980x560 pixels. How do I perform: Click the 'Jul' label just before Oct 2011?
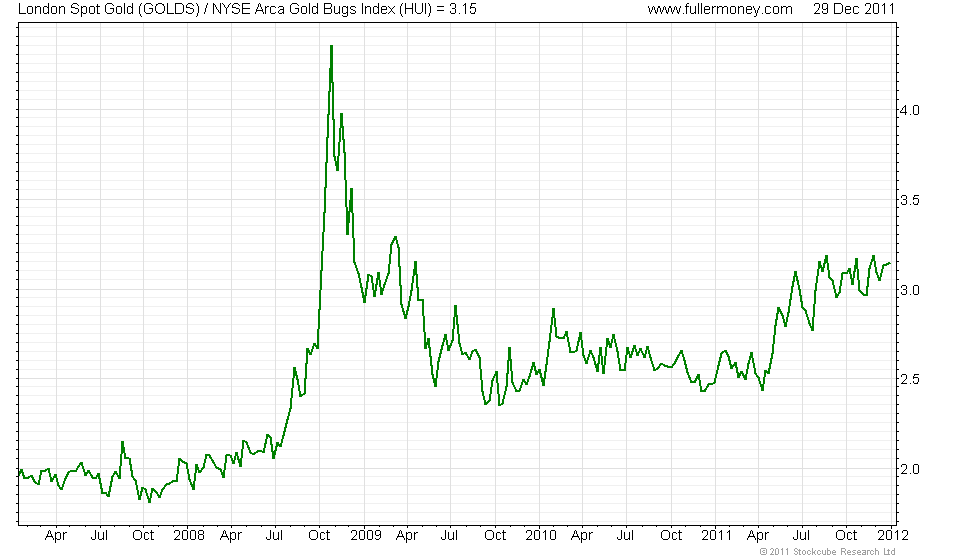pyautogui.click(x=801, y=536)
